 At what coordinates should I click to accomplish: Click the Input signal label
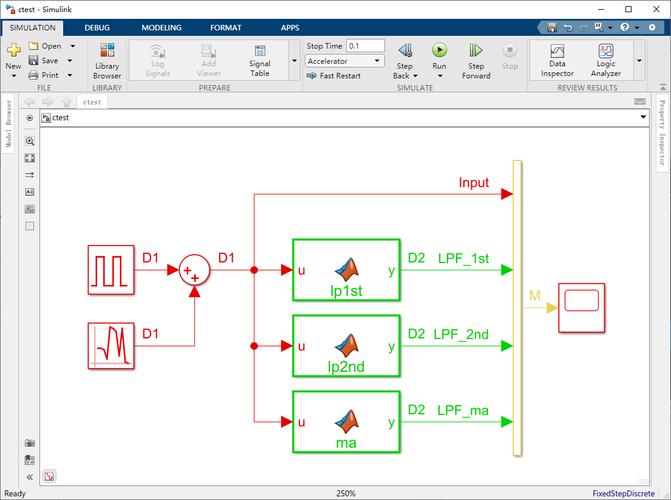[x=474, y=183]
